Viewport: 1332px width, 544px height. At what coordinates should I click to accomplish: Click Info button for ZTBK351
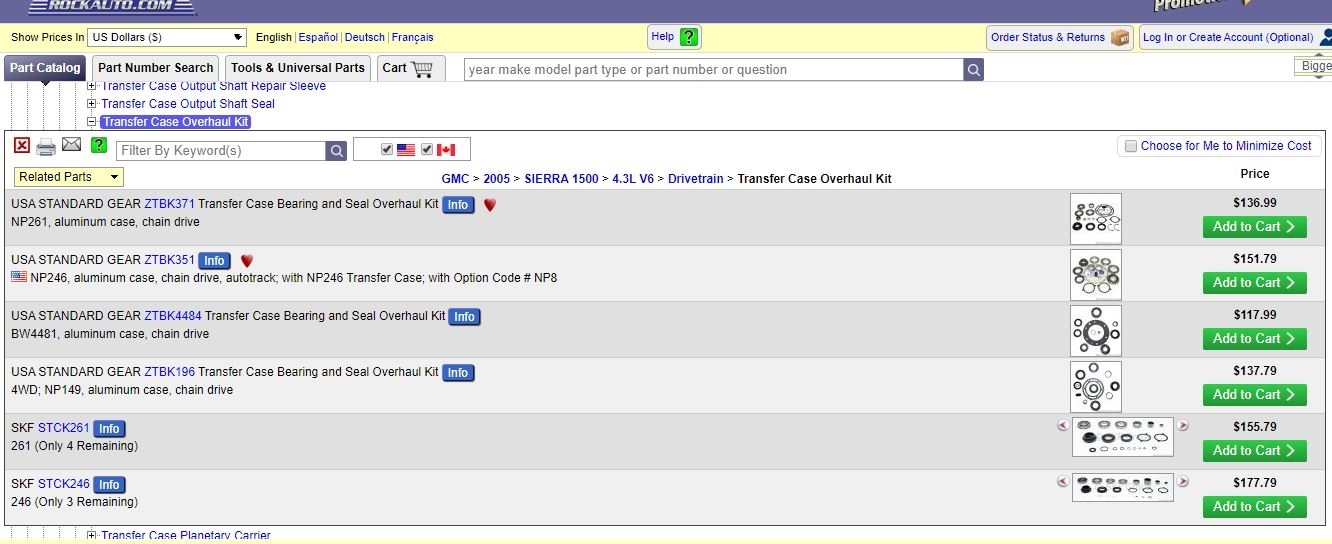(x=214, y=261)
